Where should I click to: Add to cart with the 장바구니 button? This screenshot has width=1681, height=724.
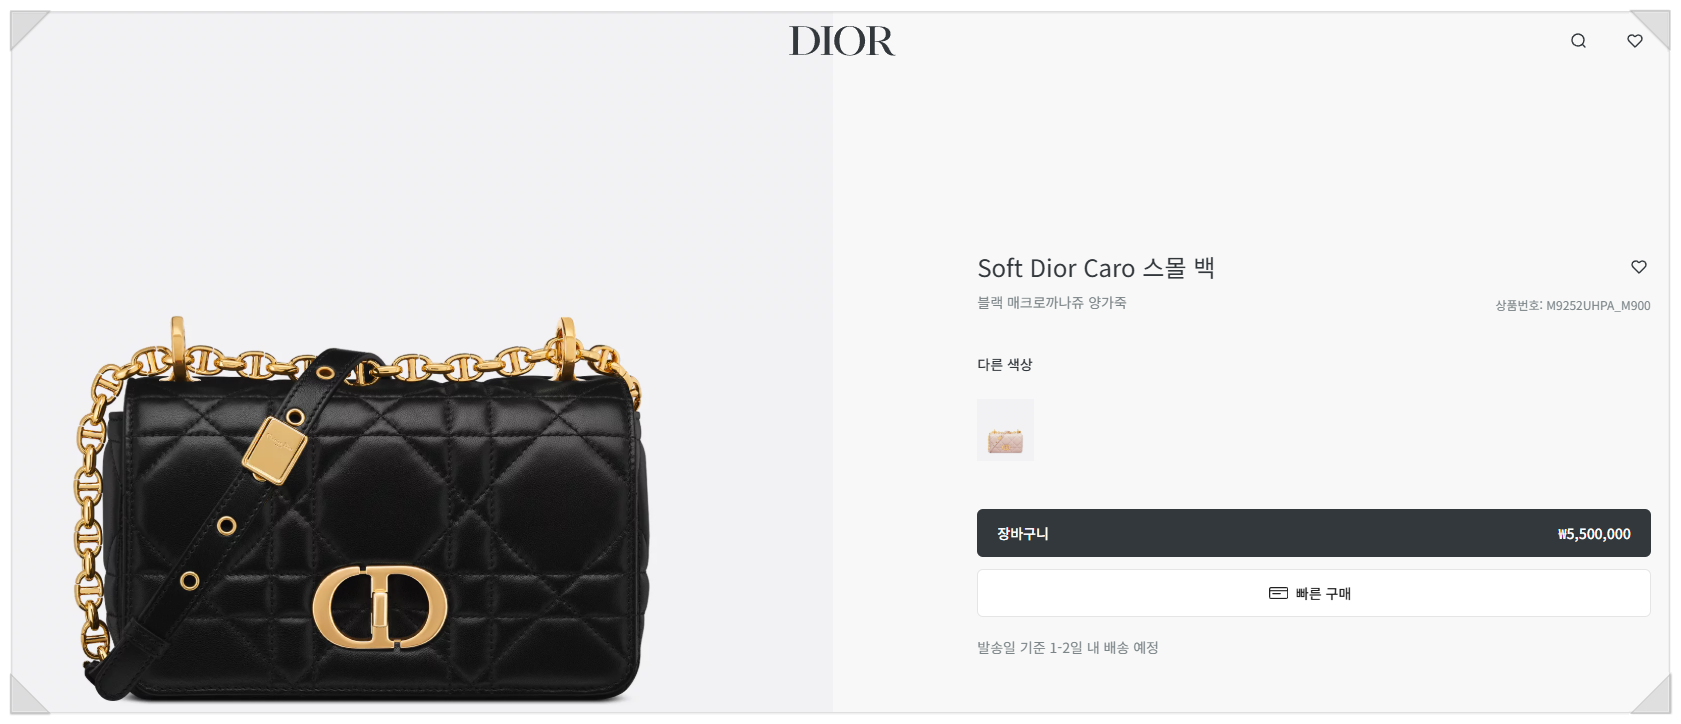(1313, 533)
